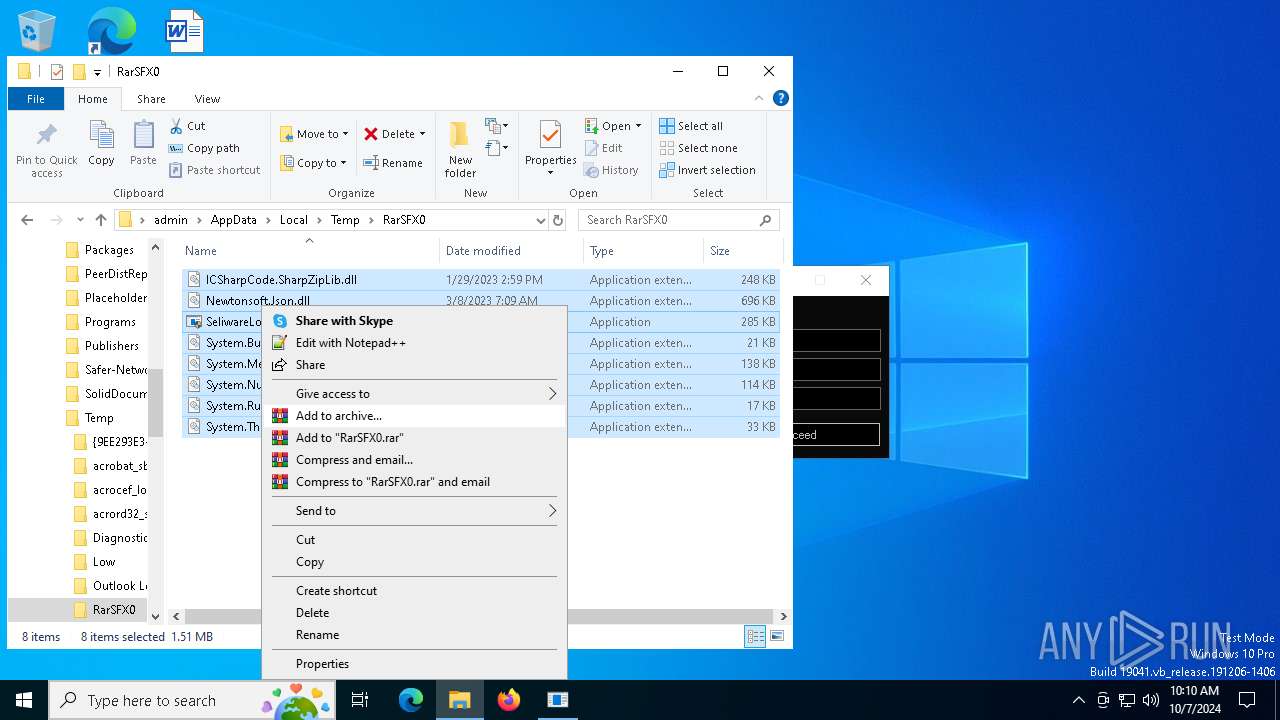
Task: Click the volume speaker tray icon
Action: tap(1150, 700)
